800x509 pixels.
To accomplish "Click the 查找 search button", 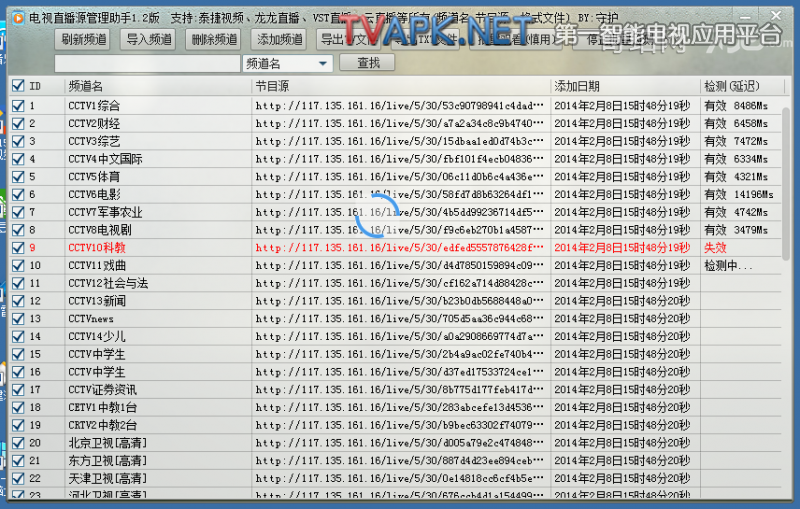I will click(x=367, y=63).
